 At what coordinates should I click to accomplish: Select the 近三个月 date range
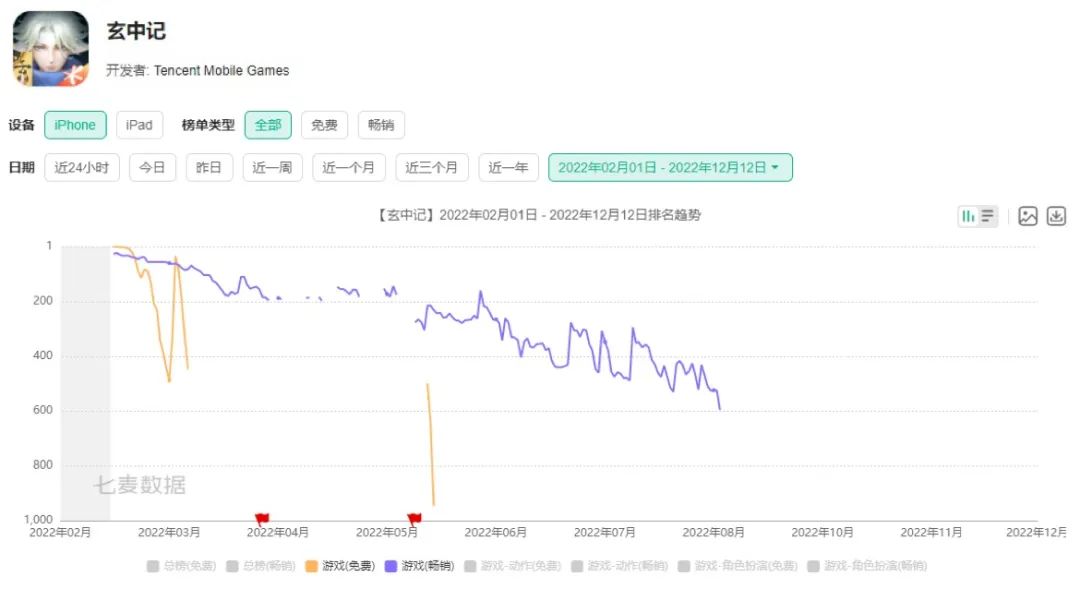tap(432, 167)
